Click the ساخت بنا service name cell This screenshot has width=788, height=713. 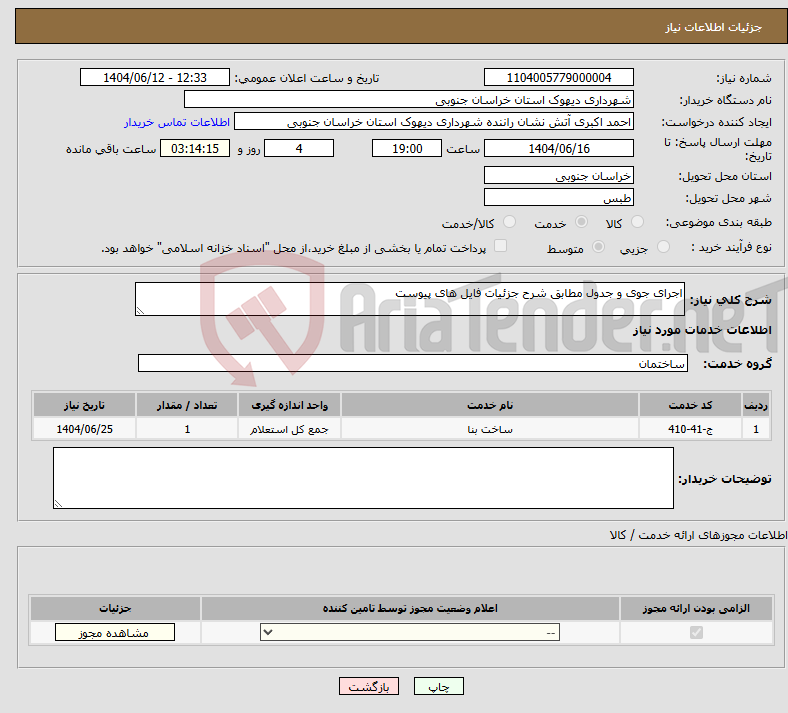click(x=490, y=429)
